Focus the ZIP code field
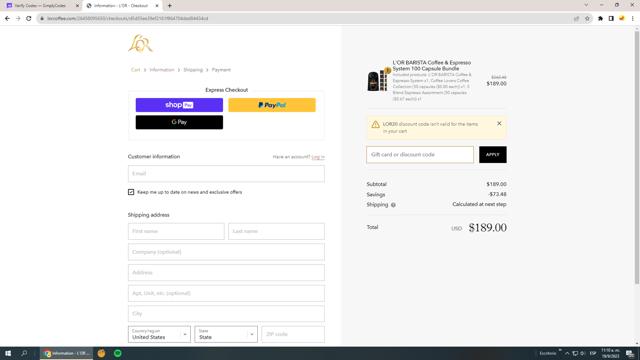 tap(293, 334)
